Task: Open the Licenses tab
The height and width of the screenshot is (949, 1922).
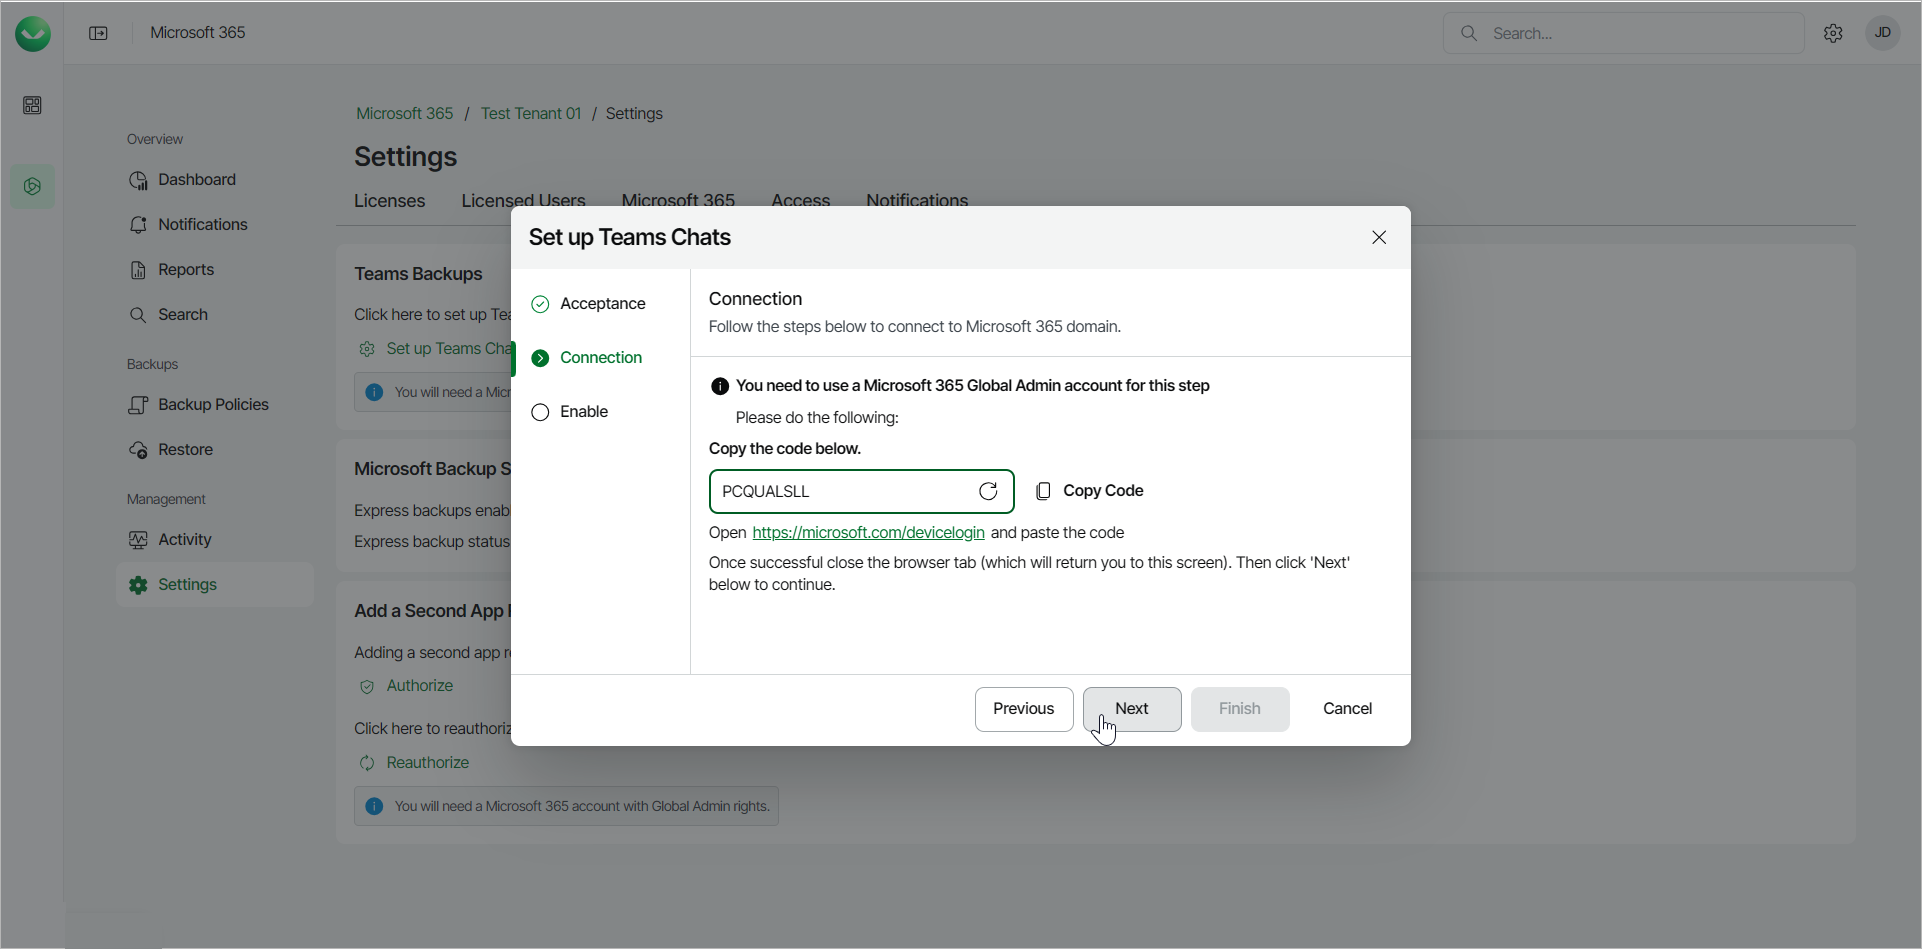Action: click(x=389, y=201)
